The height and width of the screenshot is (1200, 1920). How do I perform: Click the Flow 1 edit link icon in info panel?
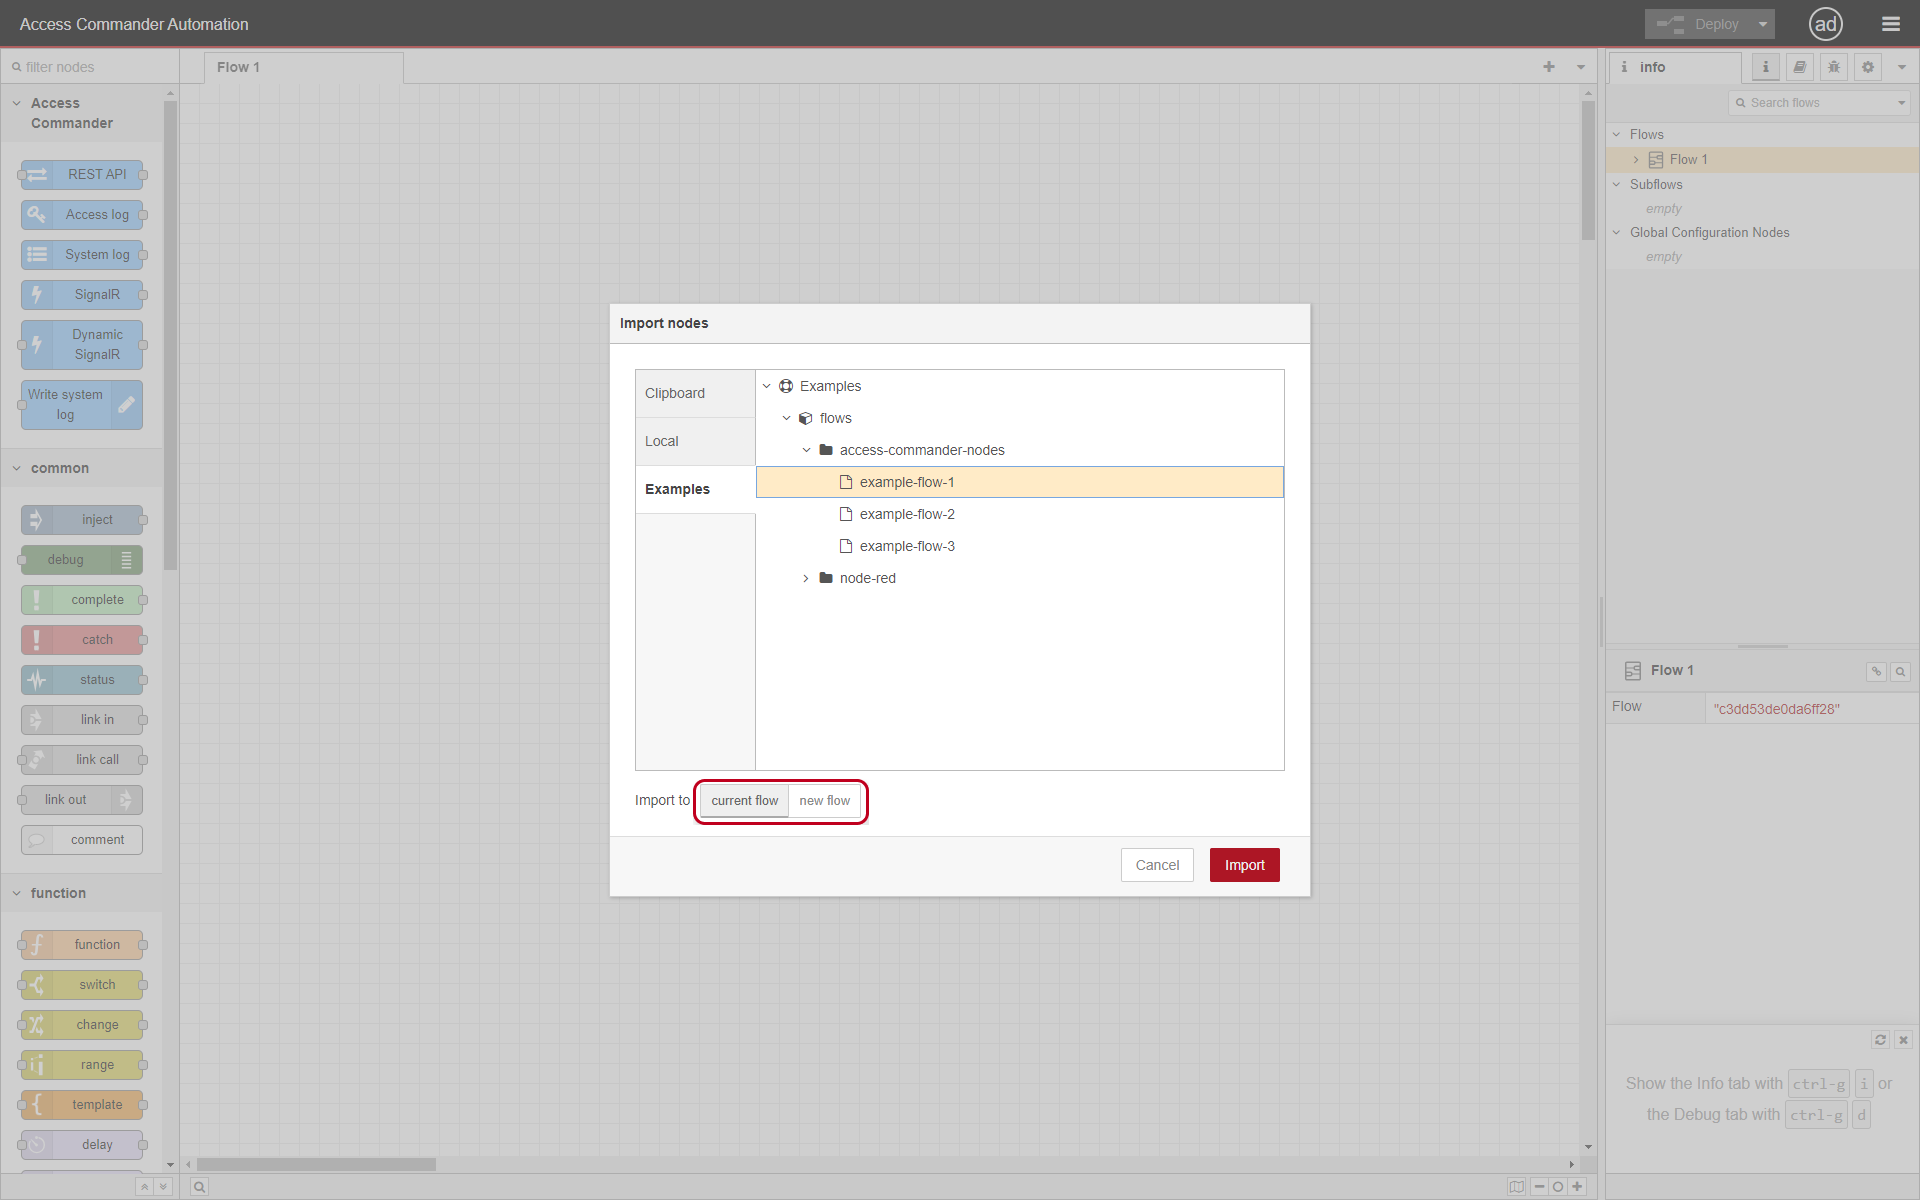(1876, 672)
